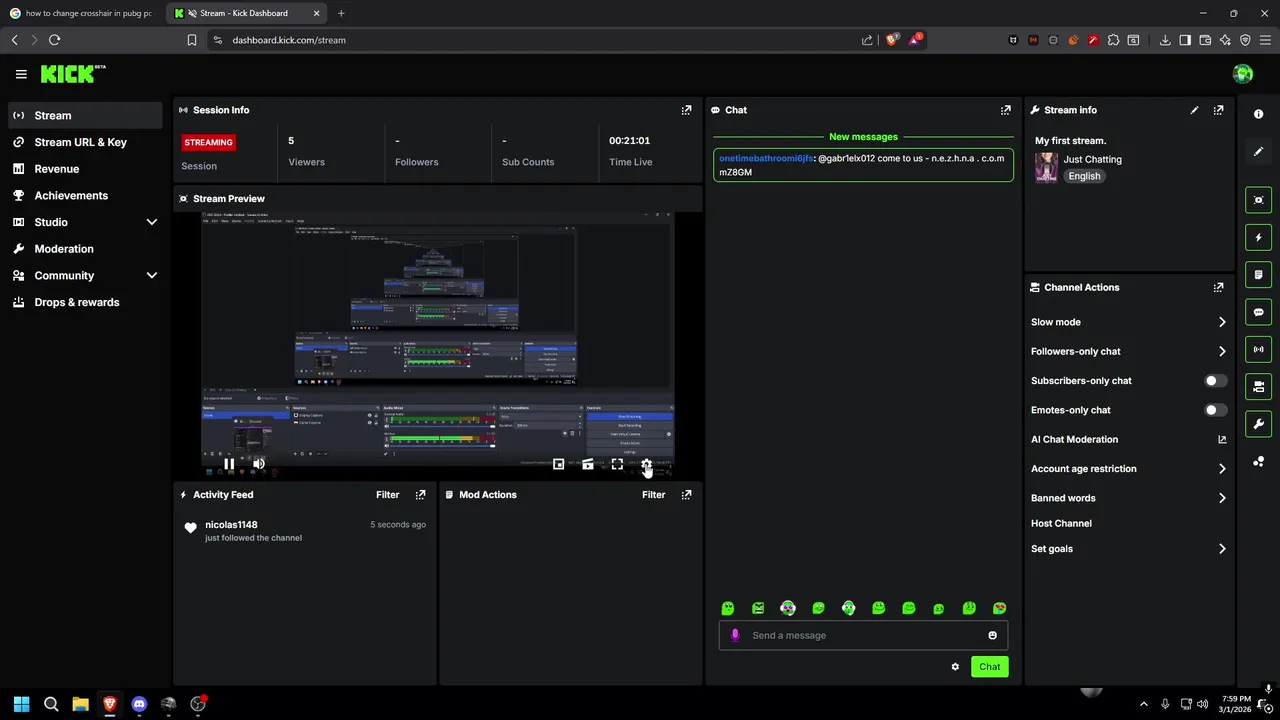Click the New messages indicator
The width and height of the screenshot is (1280, 720).
coord(863,137)
